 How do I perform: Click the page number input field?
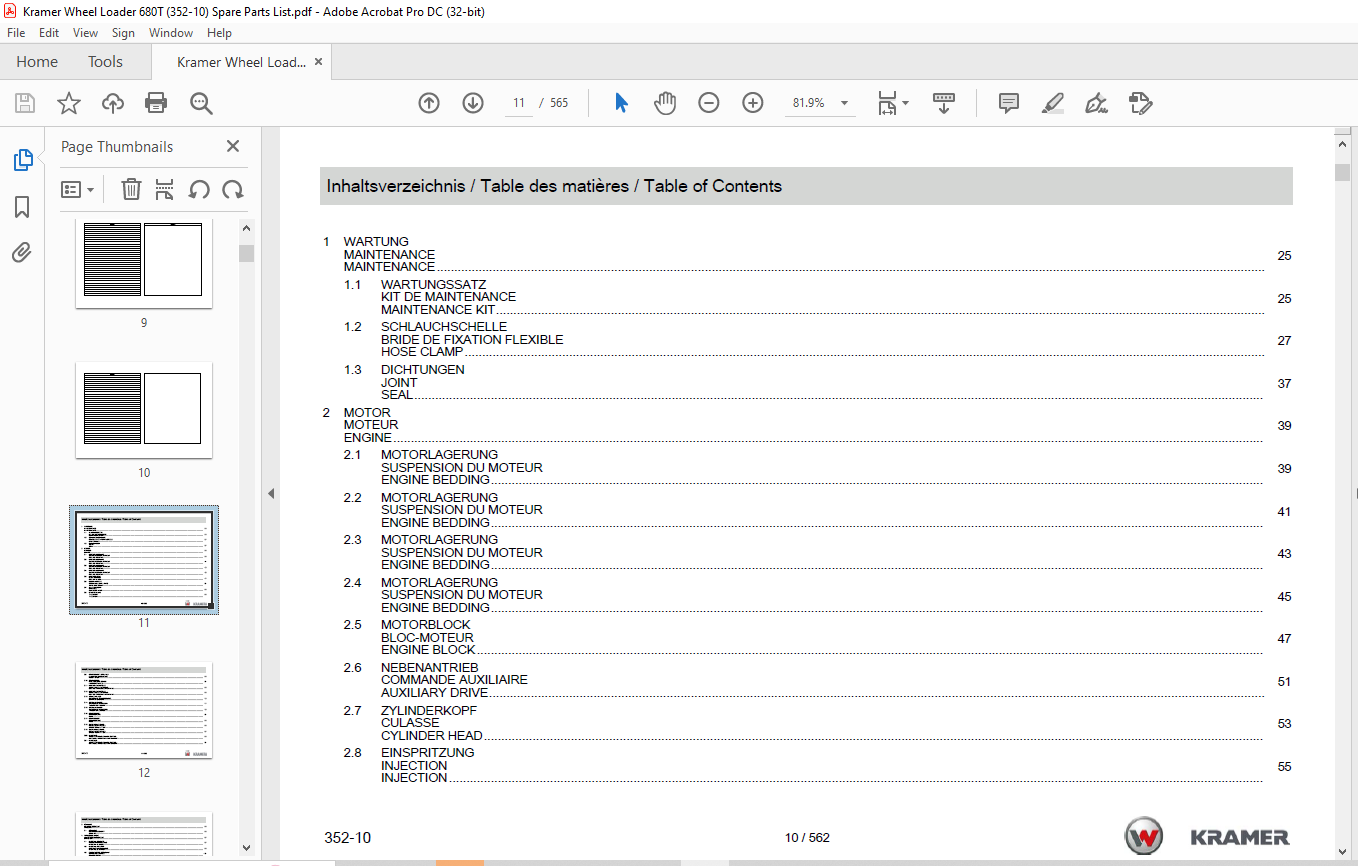tap(519, 103)
